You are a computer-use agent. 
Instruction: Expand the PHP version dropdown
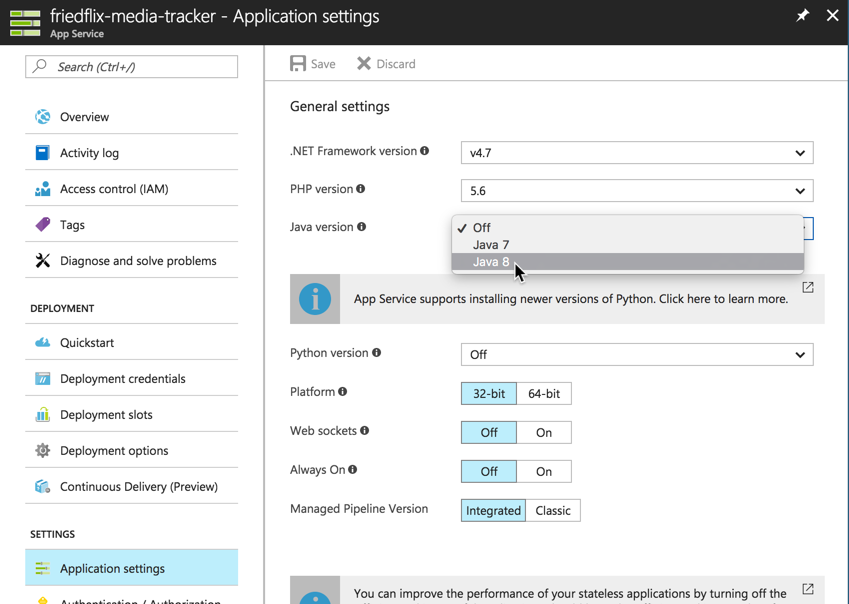(x=637, y=191)
